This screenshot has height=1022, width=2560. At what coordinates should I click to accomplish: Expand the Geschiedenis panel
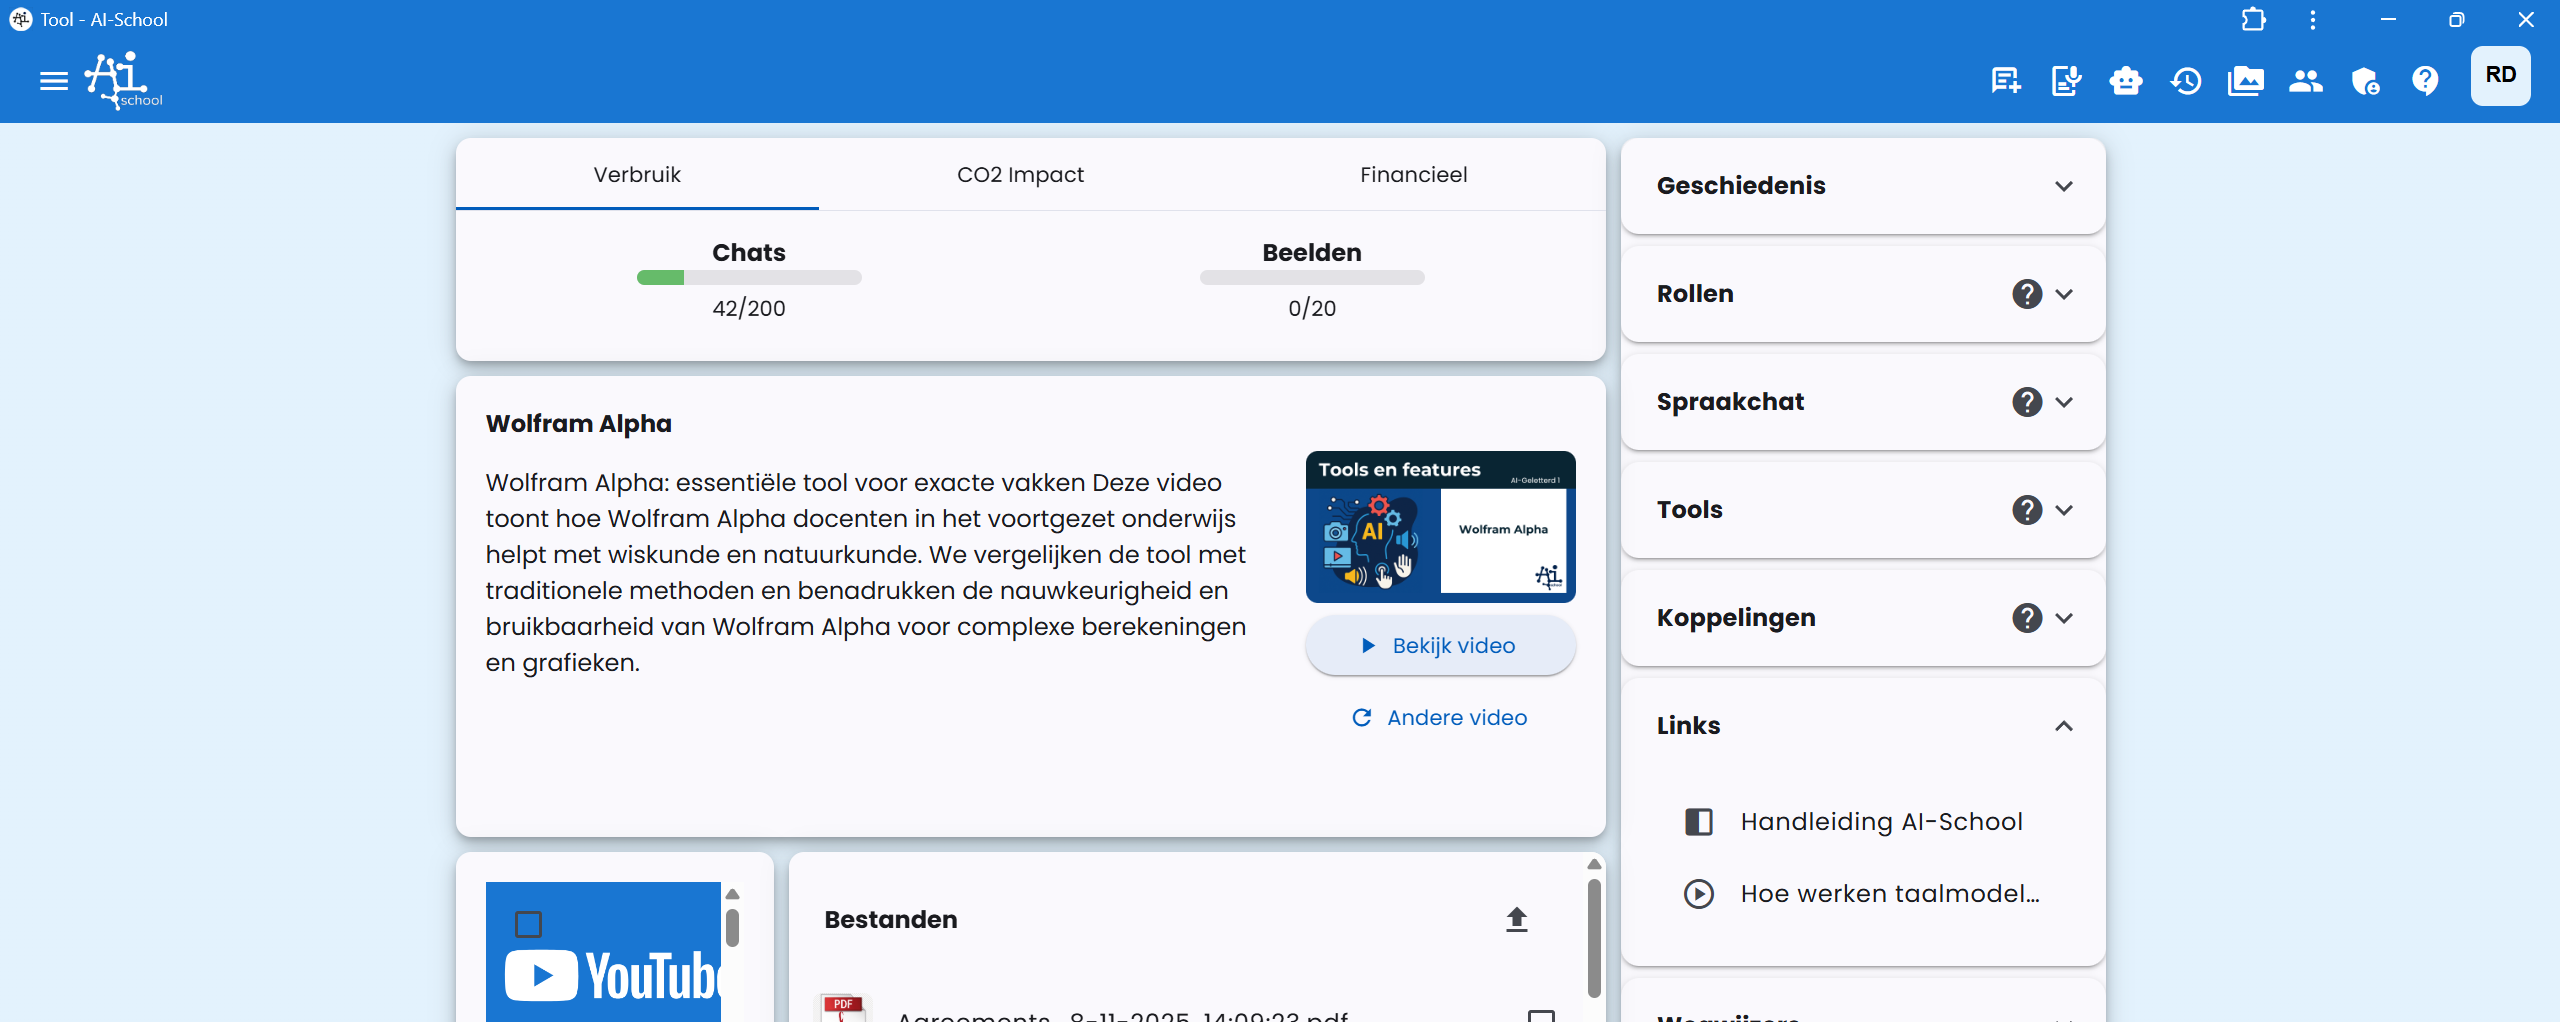2064,186
